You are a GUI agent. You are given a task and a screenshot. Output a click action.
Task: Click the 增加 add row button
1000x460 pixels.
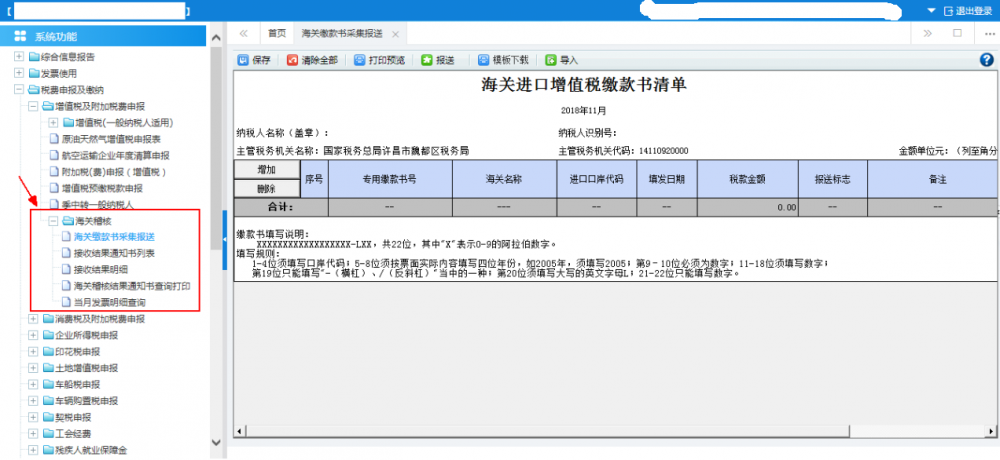(267, 170)
